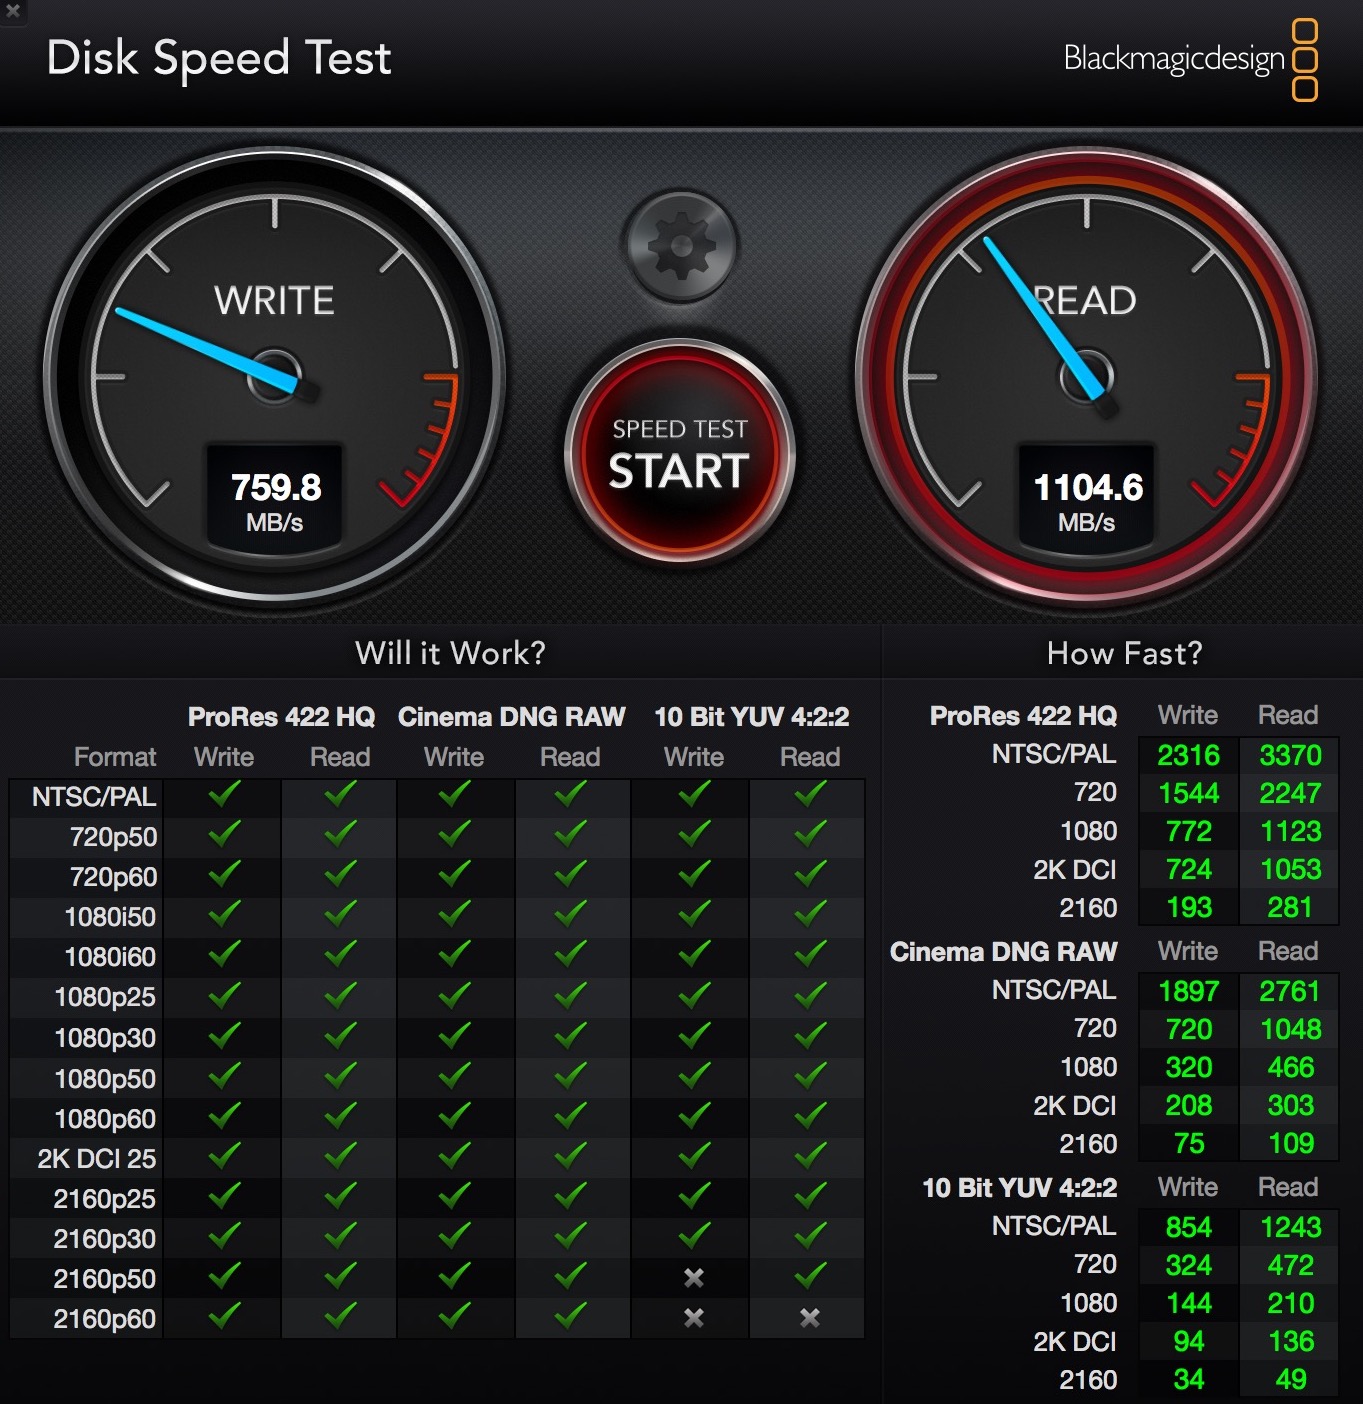Click the 2160p50 ProRes 422 HQ write checkmark
Screen dimensions: 1363x1404
pyautogui.click(x=224, y=1275)
